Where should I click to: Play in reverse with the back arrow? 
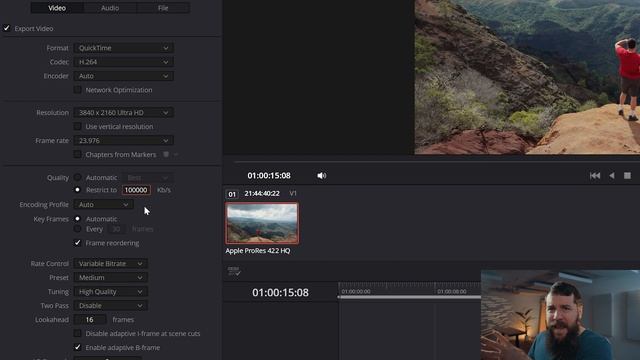click(x=611, y=176)
